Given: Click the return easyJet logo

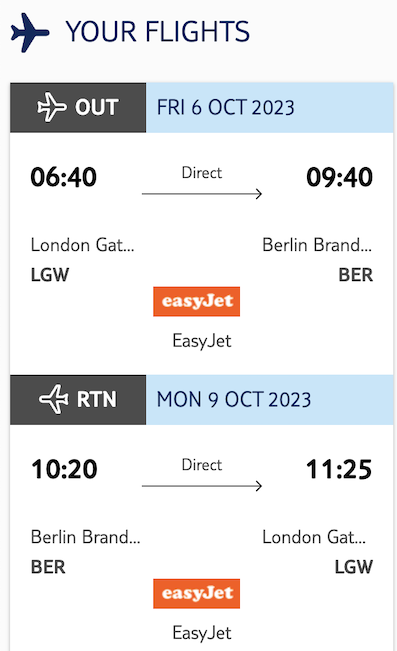Looking at the screenshot, I should (196, 594).
